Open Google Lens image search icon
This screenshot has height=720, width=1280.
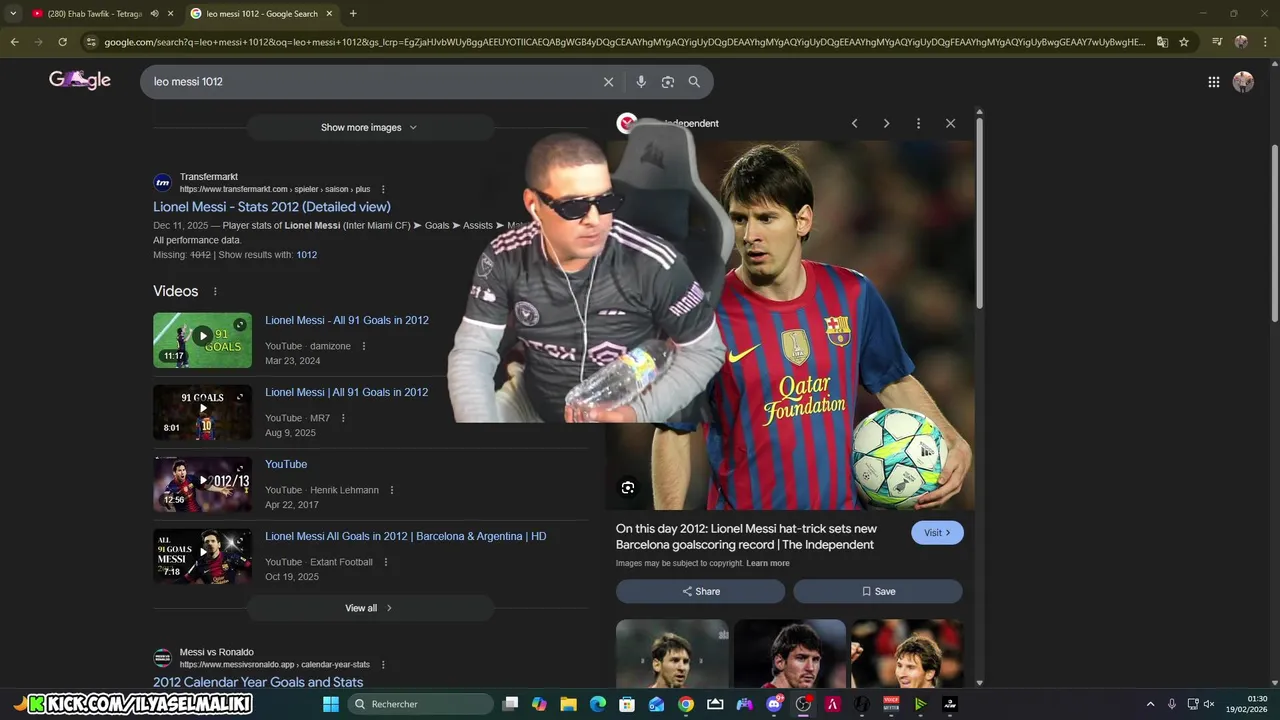coord(668,82)
